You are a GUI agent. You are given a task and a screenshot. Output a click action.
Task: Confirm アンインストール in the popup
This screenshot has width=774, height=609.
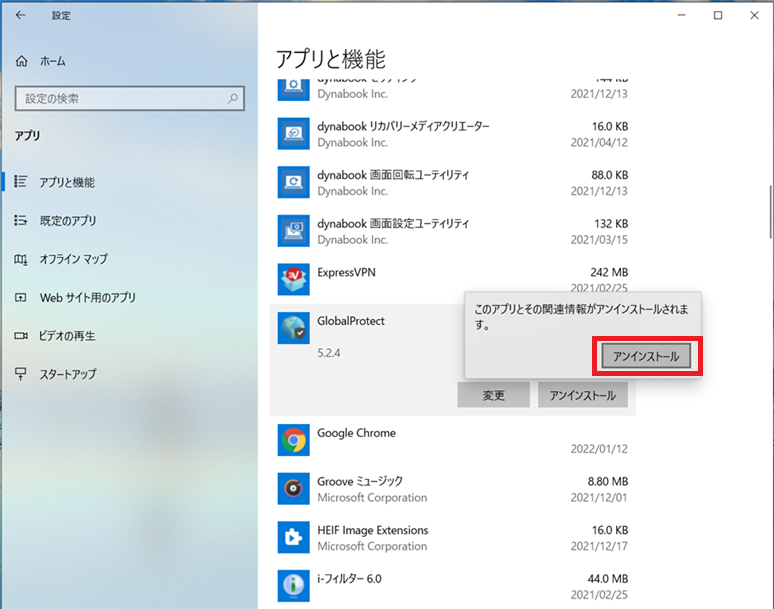pos(645,357)
